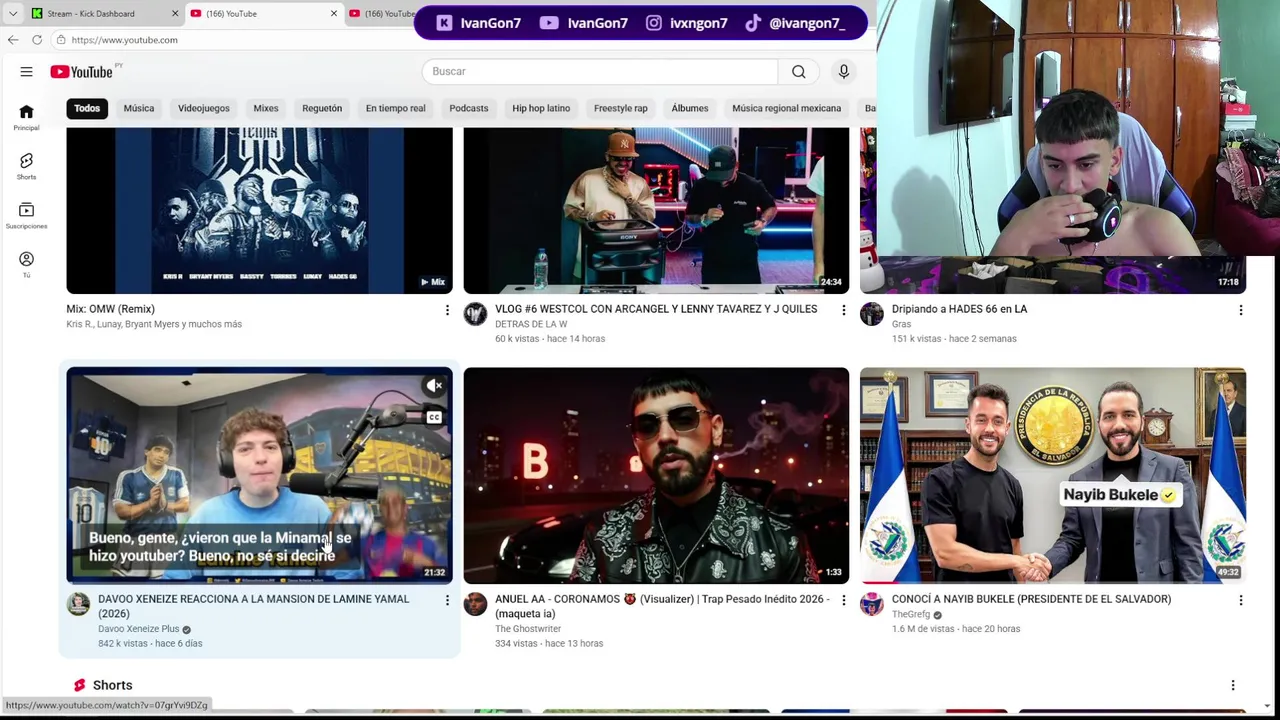Screen dimensions: 1280x720
Task: Open options menu for Mix: OMW (Remix)
Action: click(447, 310)
